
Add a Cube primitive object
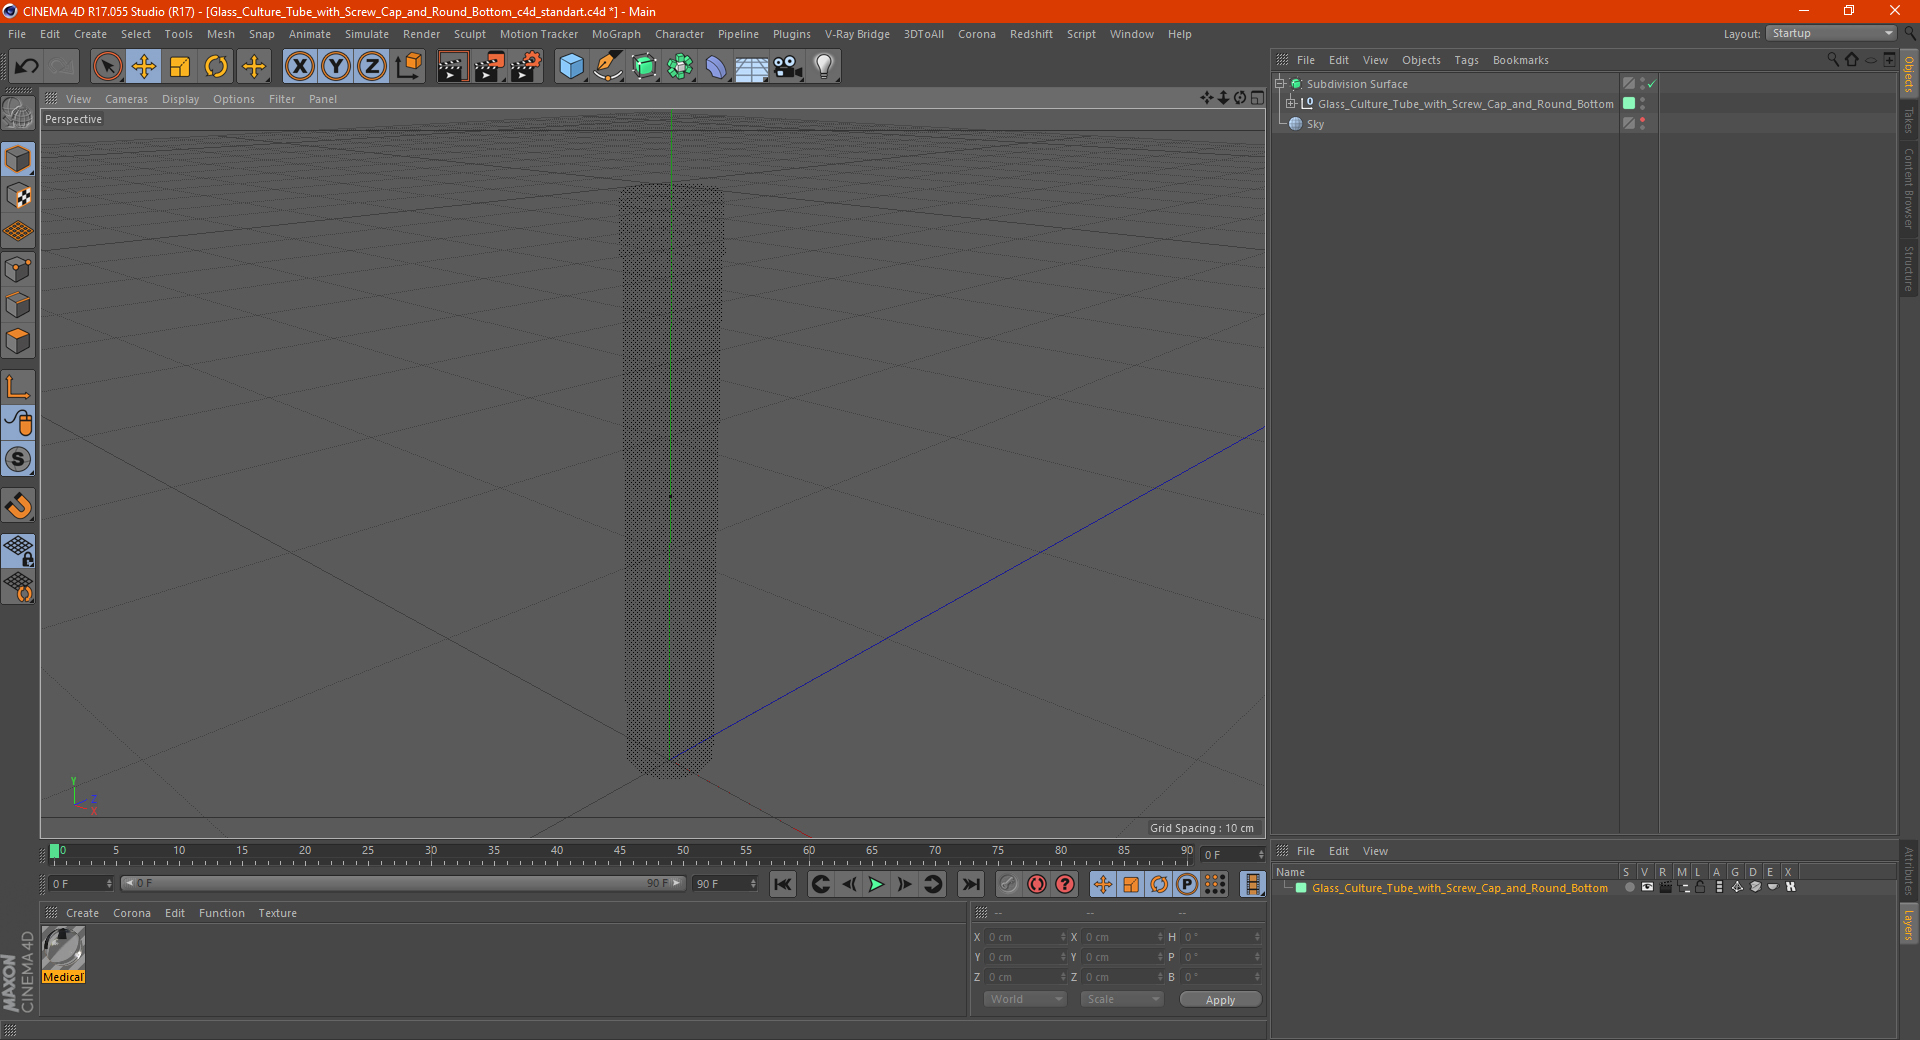(571, 67)
